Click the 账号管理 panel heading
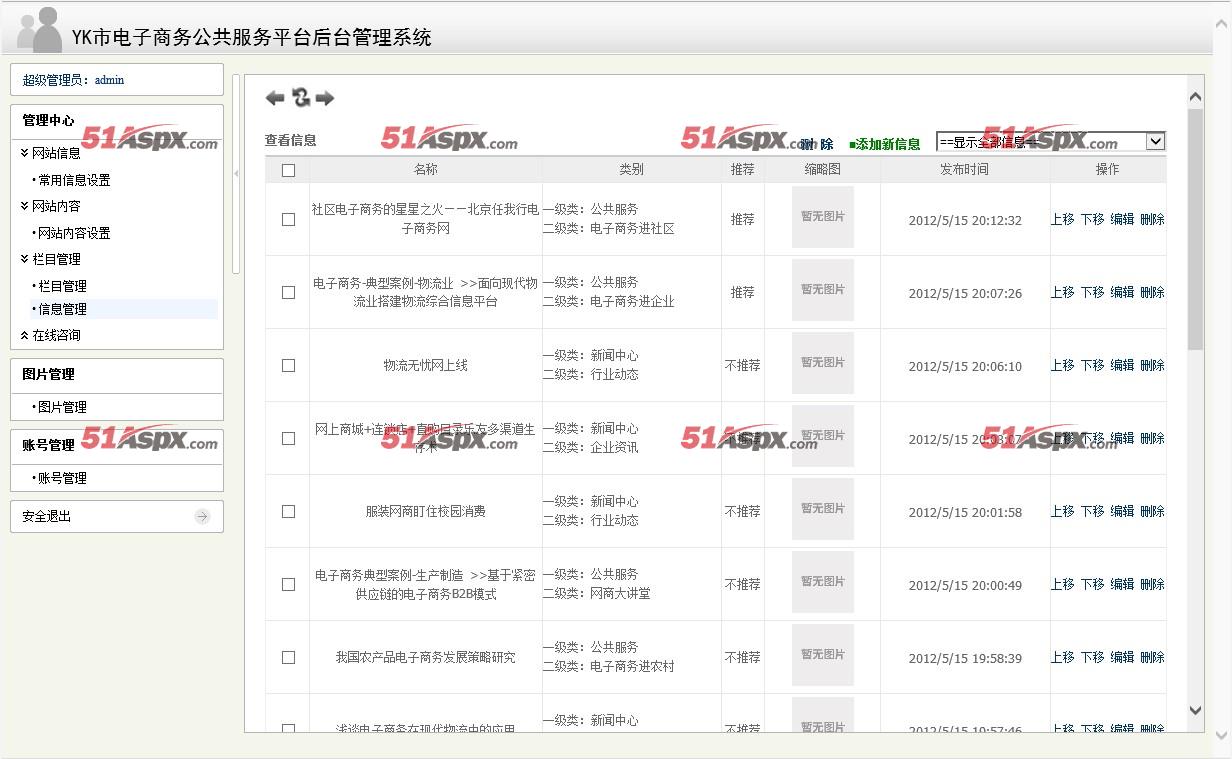1232x759 pixels. [48, 445]
